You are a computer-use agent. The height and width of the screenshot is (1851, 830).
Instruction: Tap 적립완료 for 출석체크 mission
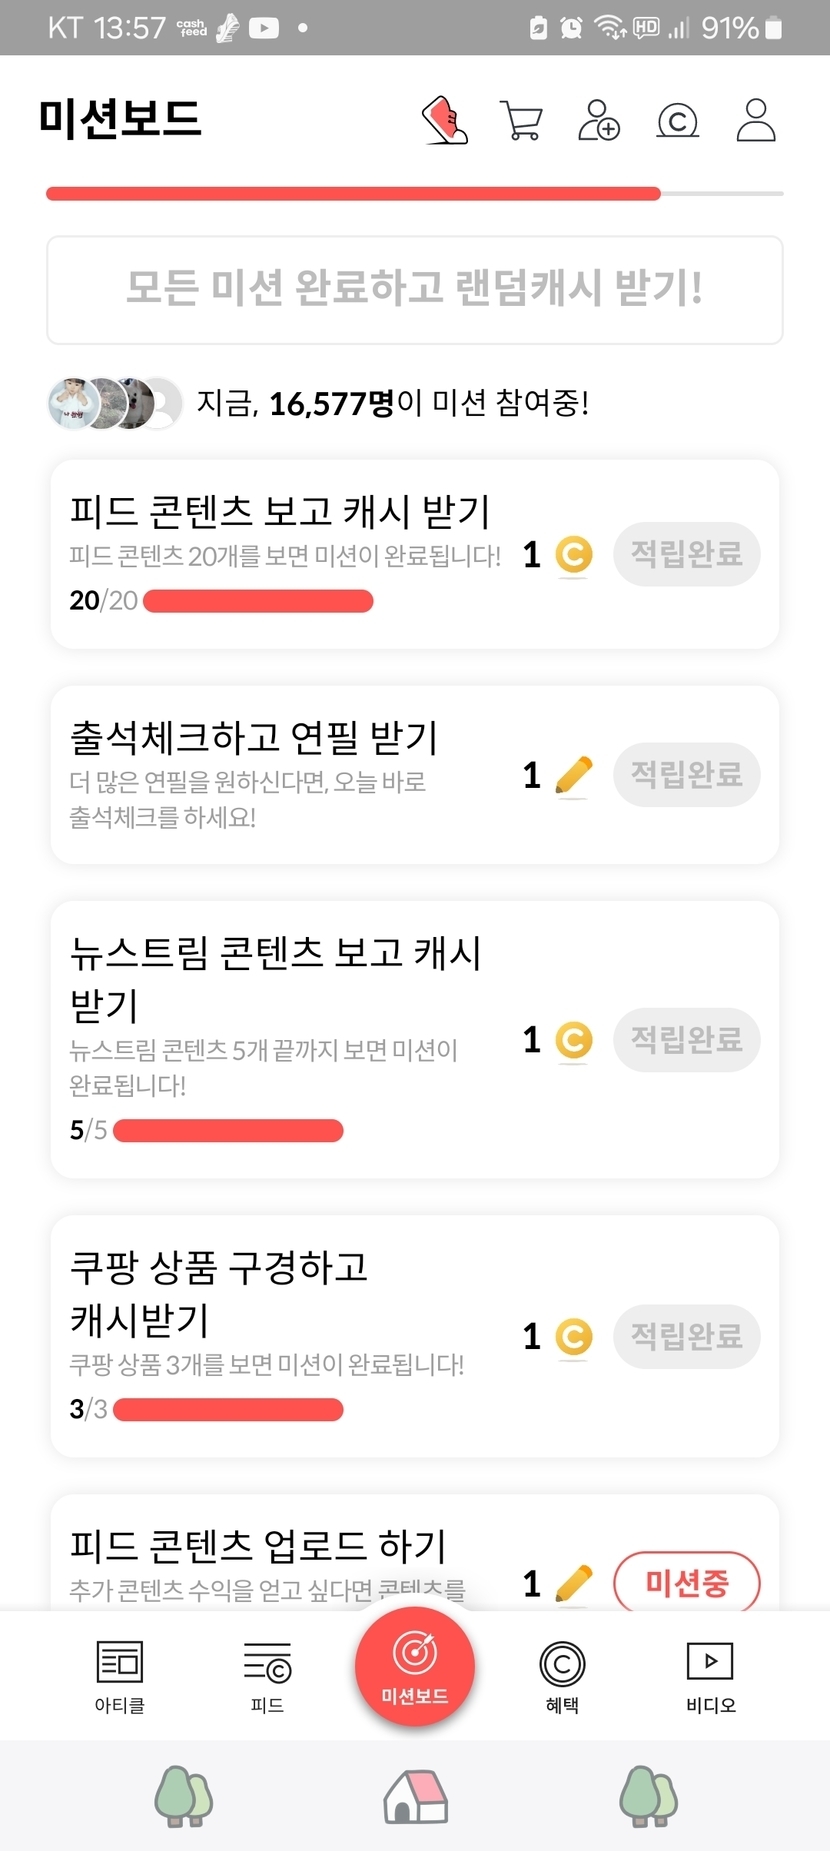(686, 774)
